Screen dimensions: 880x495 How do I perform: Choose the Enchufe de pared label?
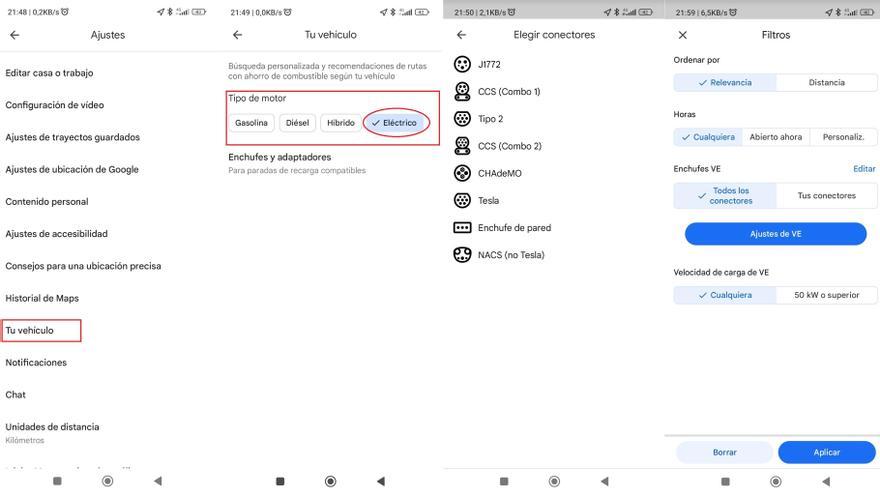click(x=515, y=228)
